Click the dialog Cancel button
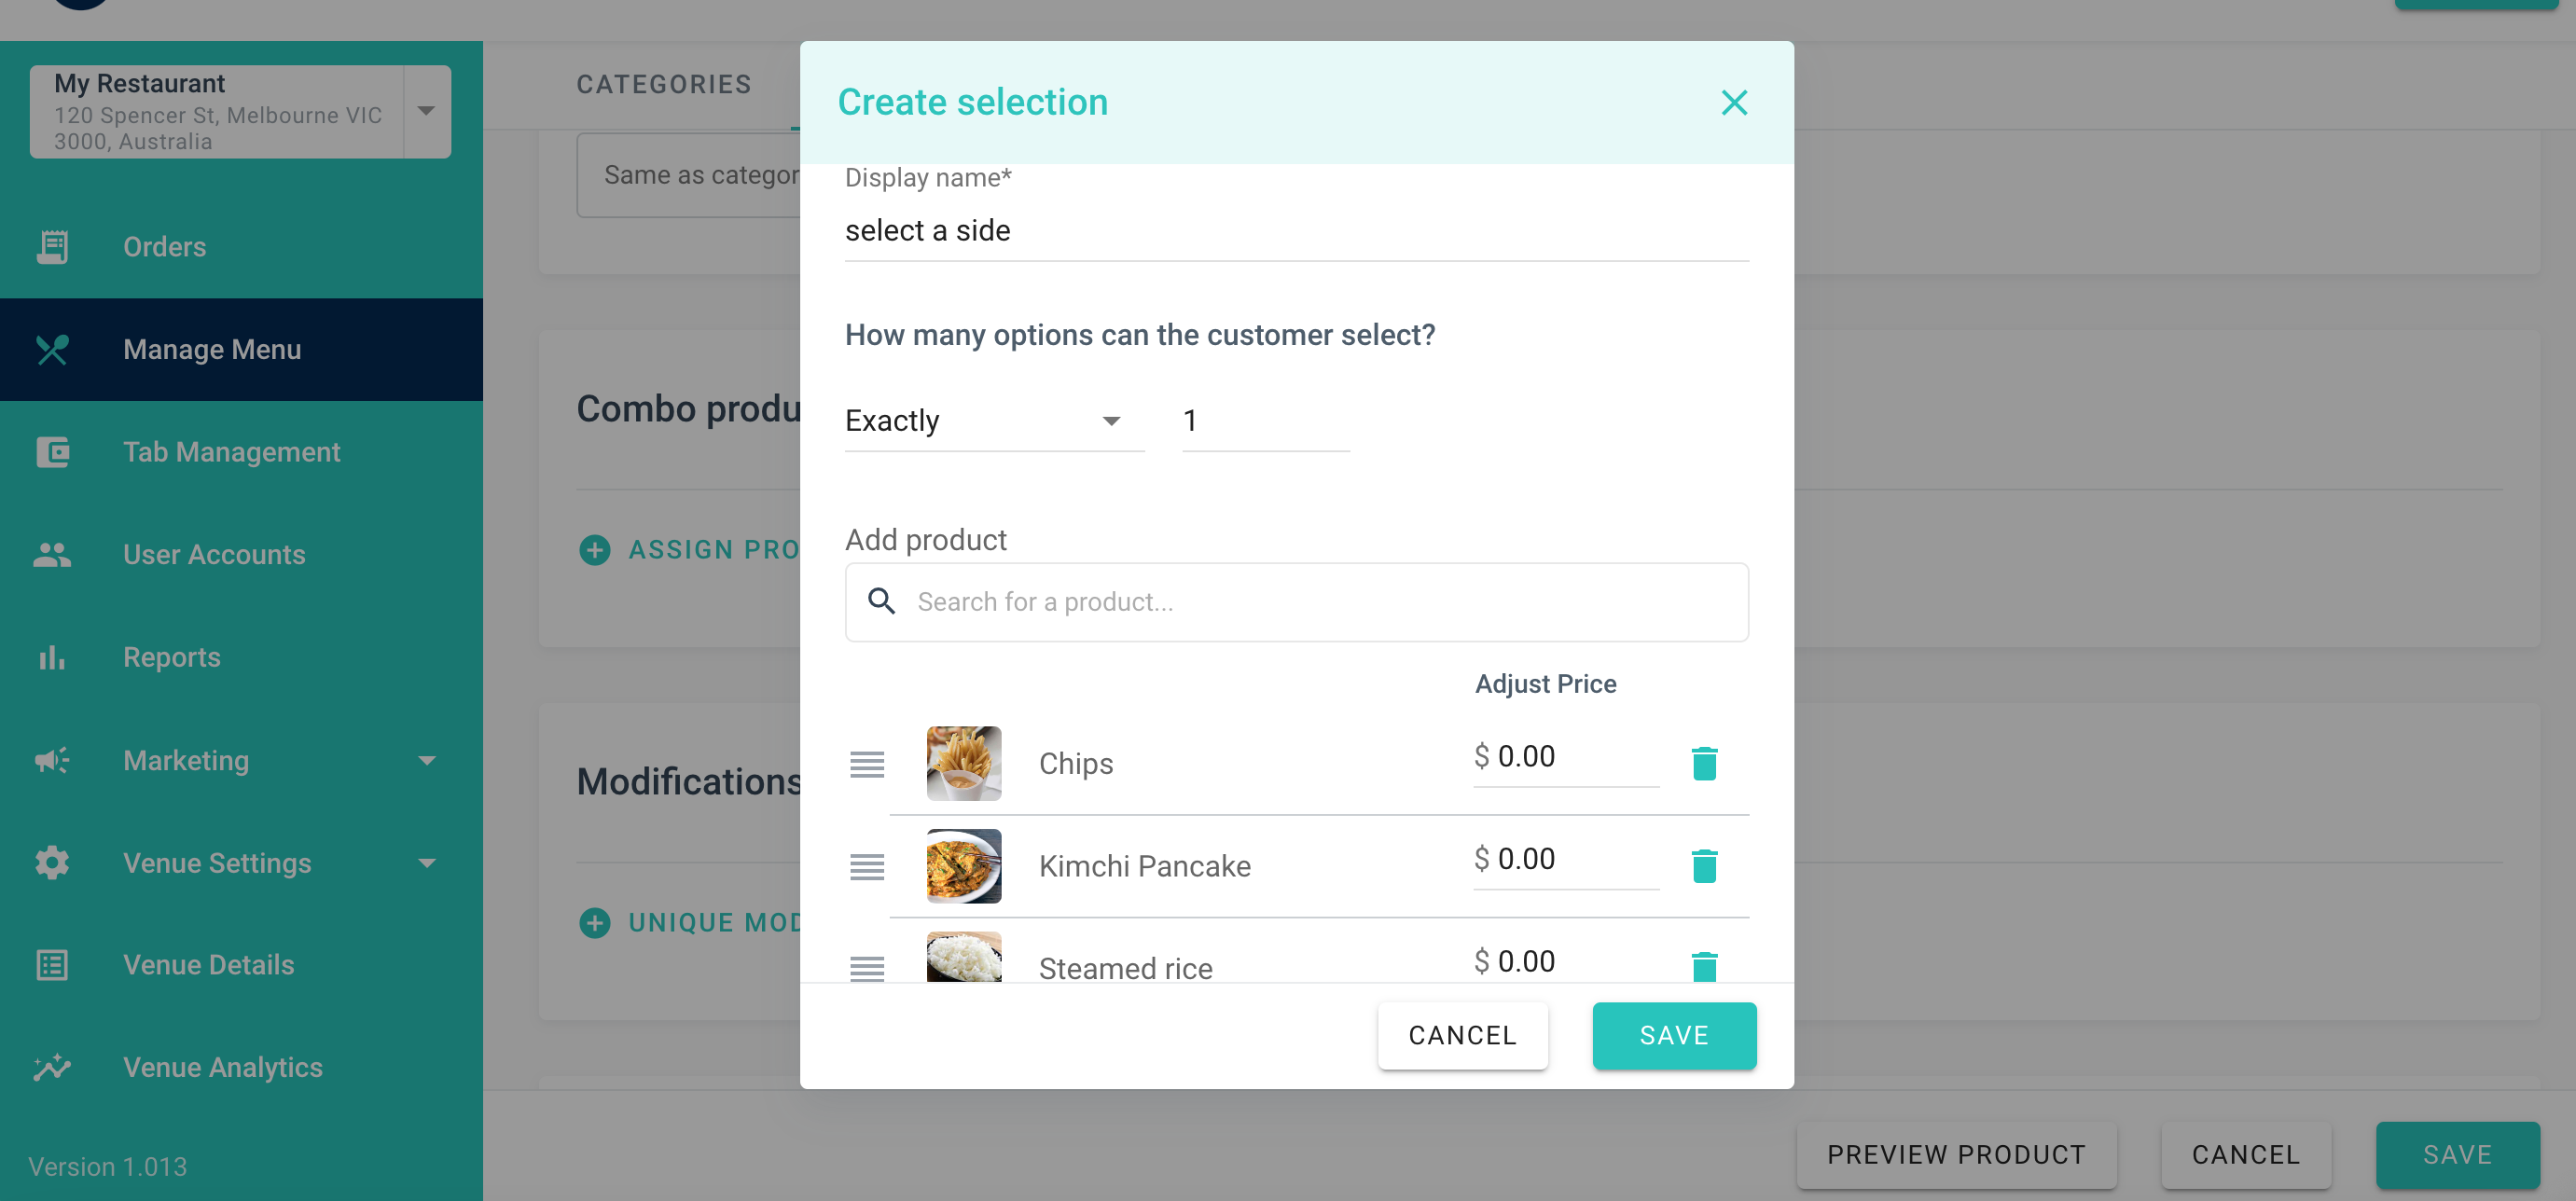The width and height of the screenshot is (2576, 1201). click(x=1462, y=1035)
